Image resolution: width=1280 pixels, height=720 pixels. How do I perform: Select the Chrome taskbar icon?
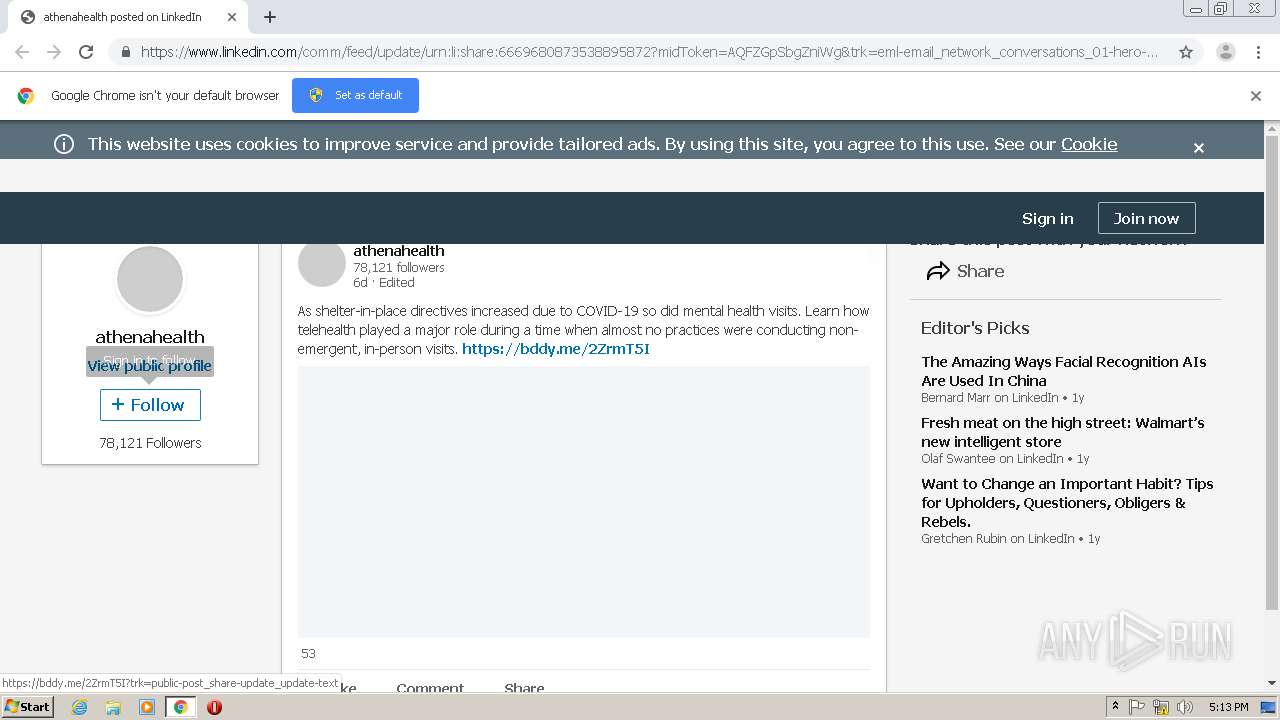click(180, 707)
